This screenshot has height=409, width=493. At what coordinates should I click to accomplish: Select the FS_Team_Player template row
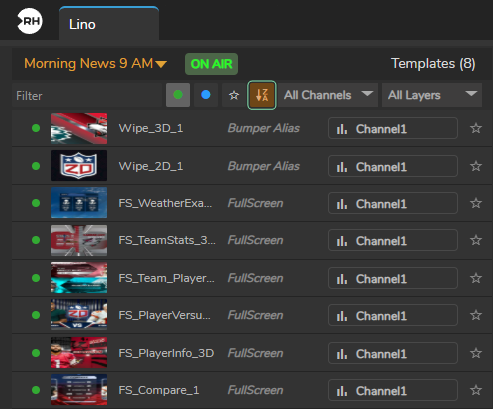252,278
